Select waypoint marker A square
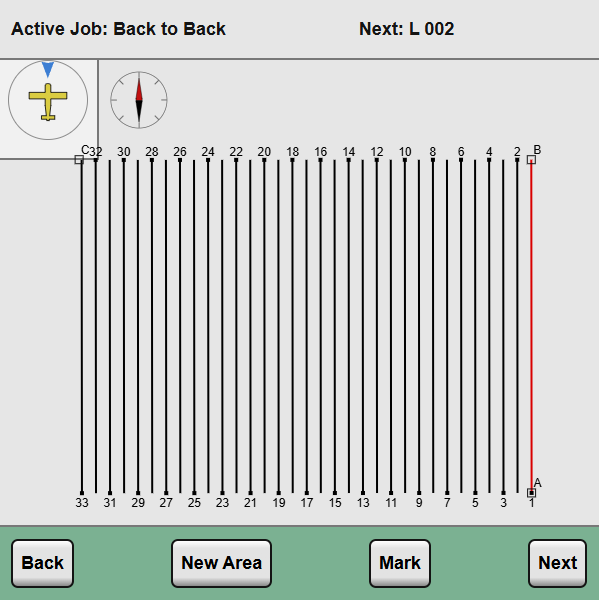 (531, 493)
